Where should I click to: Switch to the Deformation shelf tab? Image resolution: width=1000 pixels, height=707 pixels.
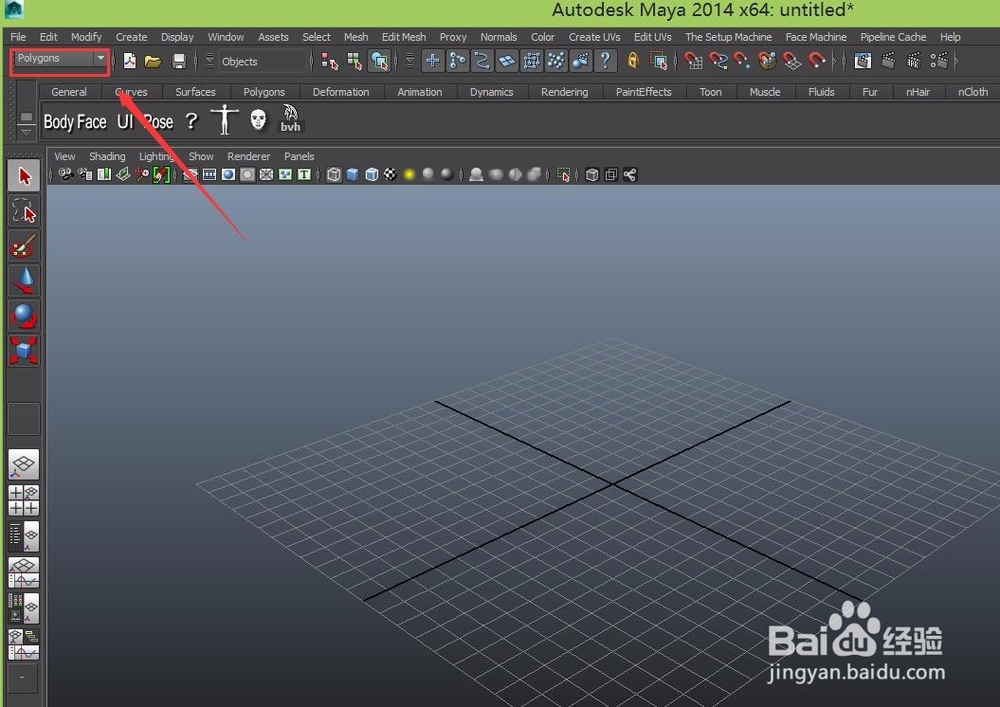point(341,92)
